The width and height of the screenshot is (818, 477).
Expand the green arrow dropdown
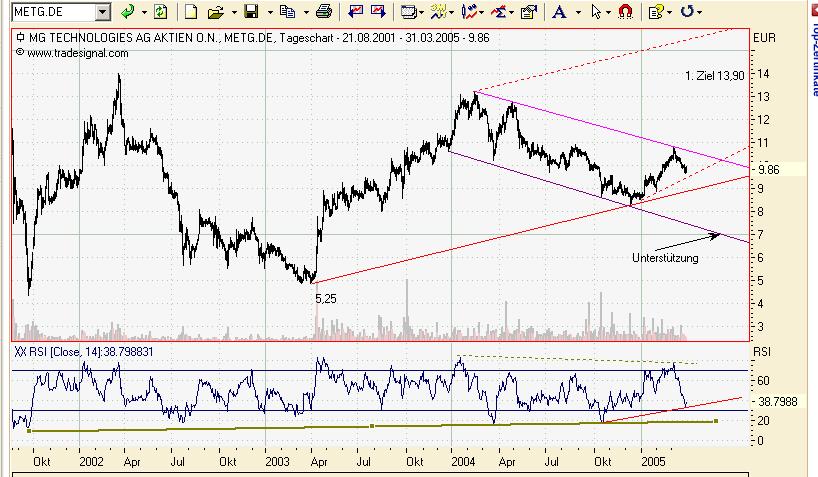[x=144, y=11]
